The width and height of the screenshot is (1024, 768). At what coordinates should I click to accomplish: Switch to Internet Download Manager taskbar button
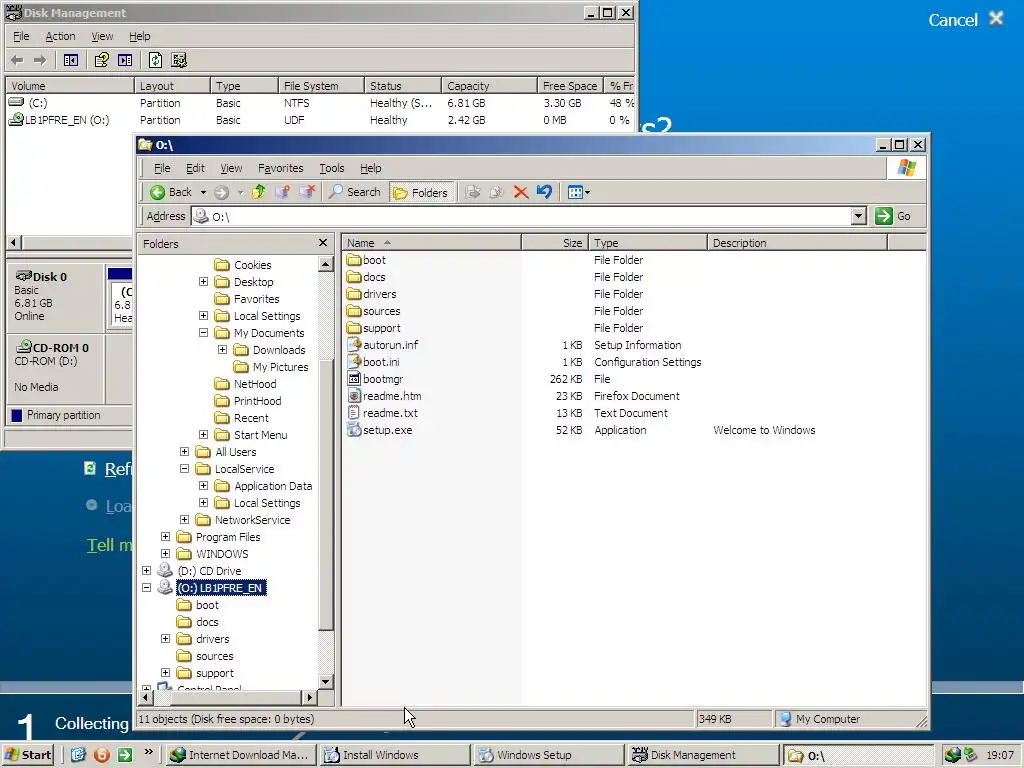[241, 755]
